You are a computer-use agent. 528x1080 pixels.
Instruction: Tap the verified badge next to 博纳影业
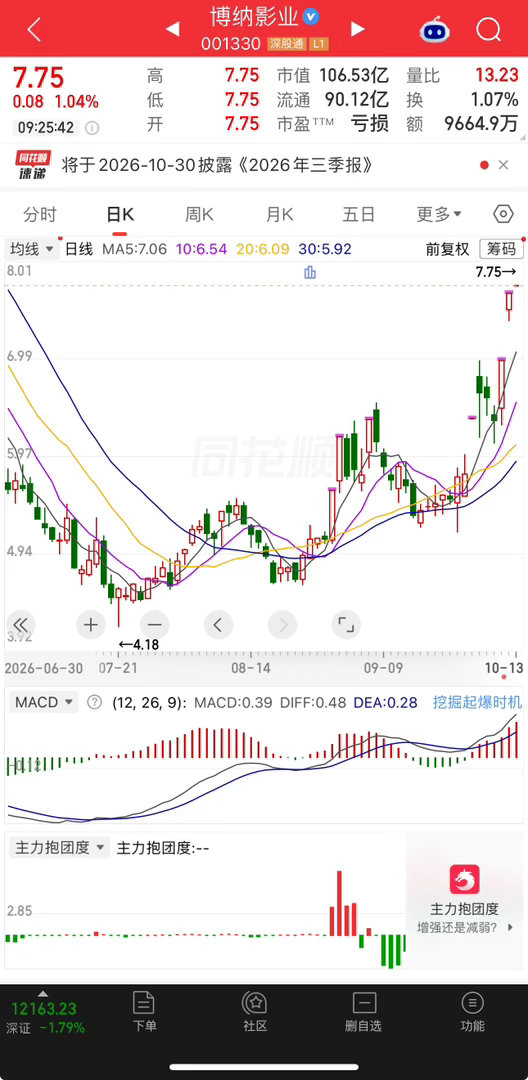(x=310, y=15)
